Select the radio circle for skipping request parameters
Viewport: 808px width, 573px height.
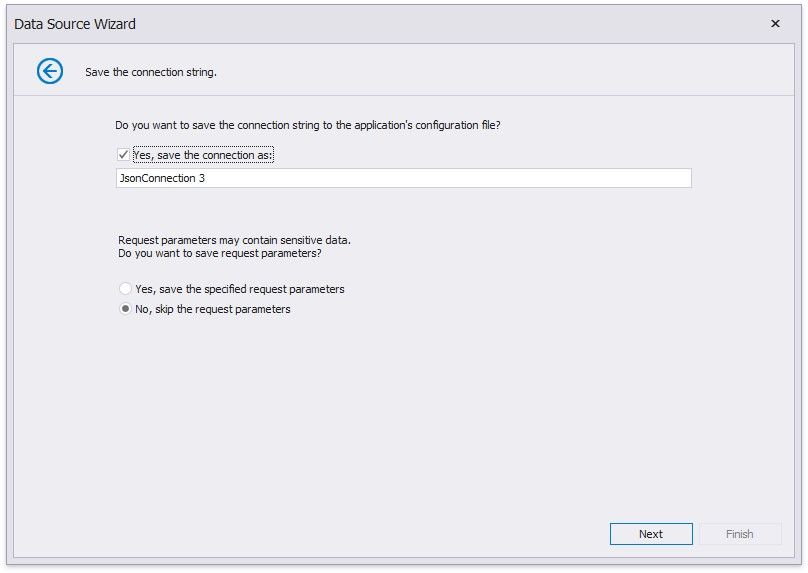[x=125, y=309]
